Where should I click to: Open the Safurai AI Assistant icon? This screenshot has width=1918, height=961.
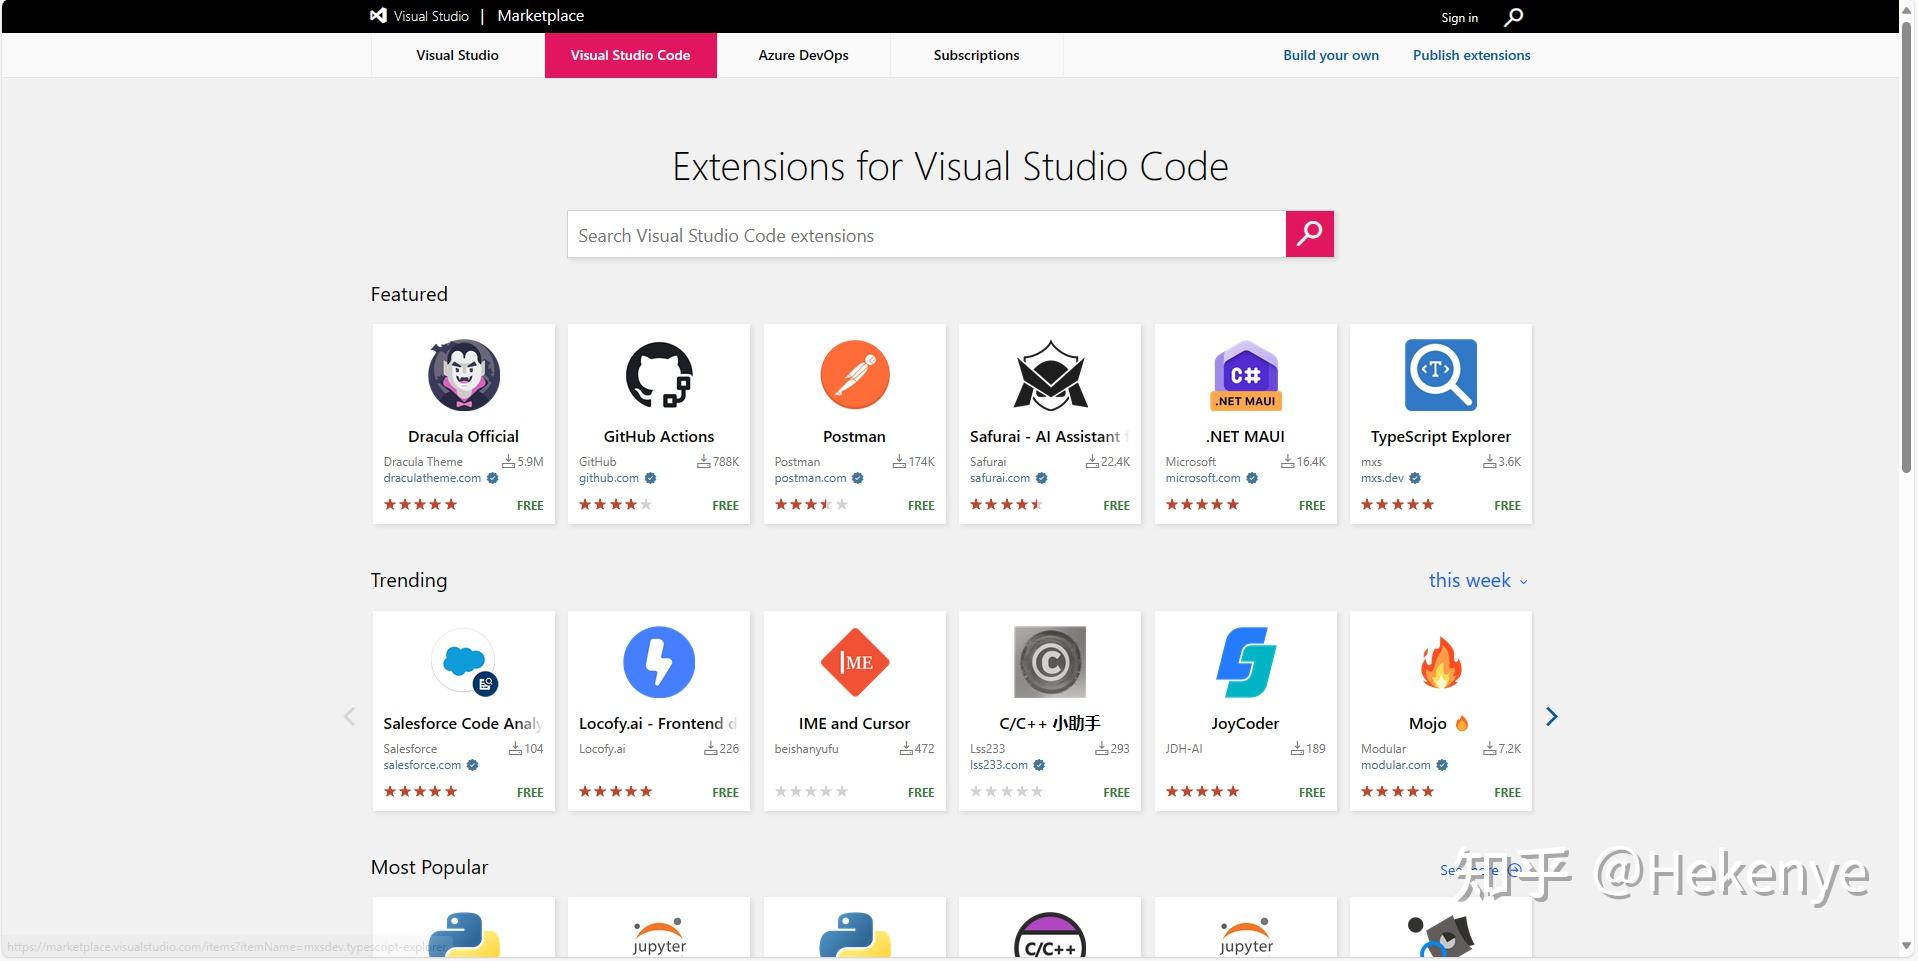(x=1049, y=375)
